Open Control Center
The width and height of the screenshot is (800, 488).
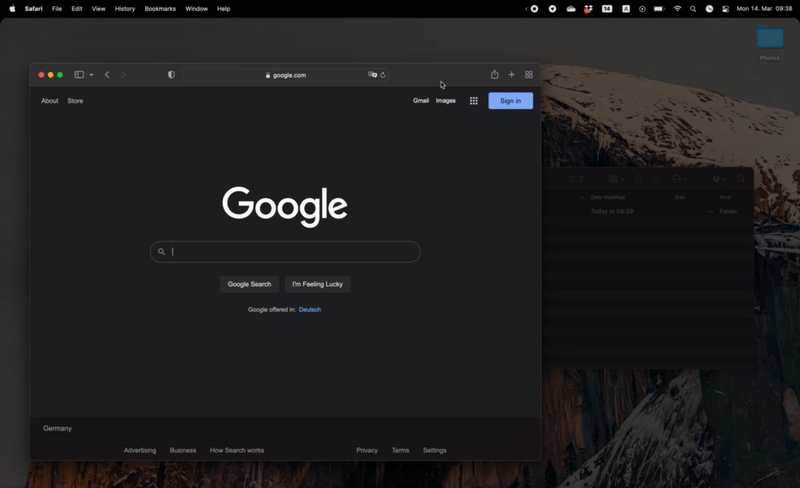pyautogui.click(x=726, y=9)
